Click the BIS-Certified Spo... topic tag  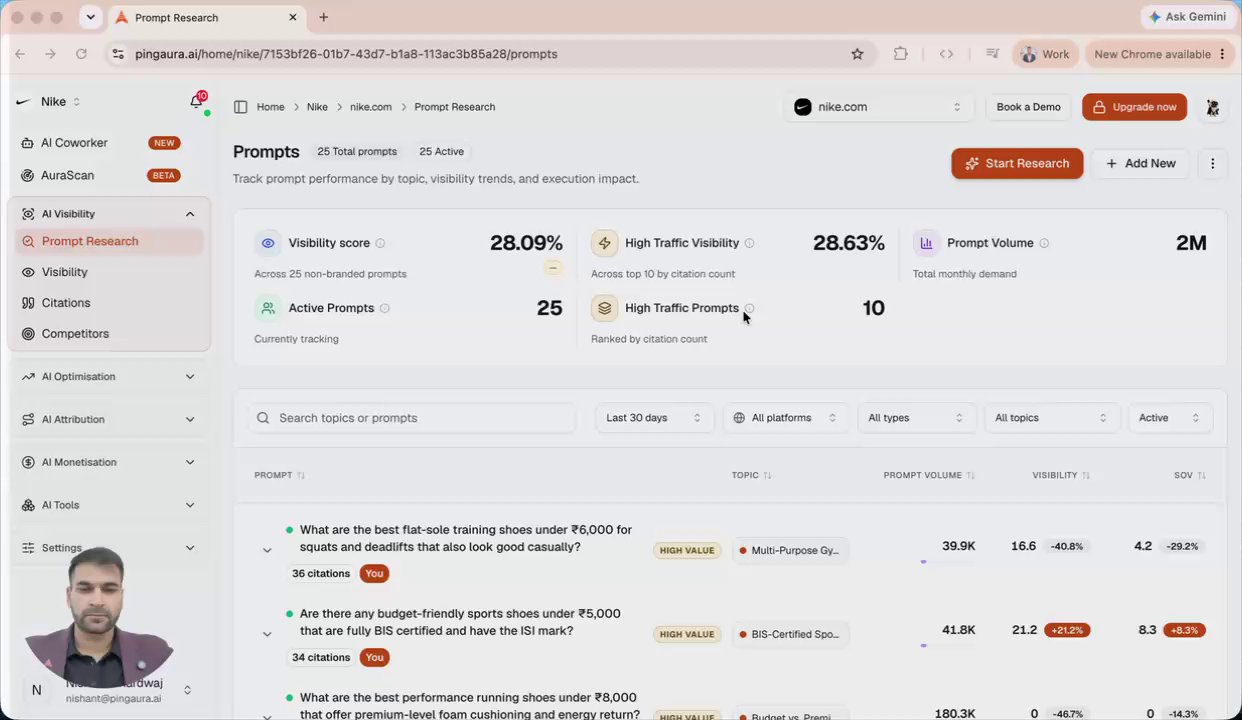(789, 635)
